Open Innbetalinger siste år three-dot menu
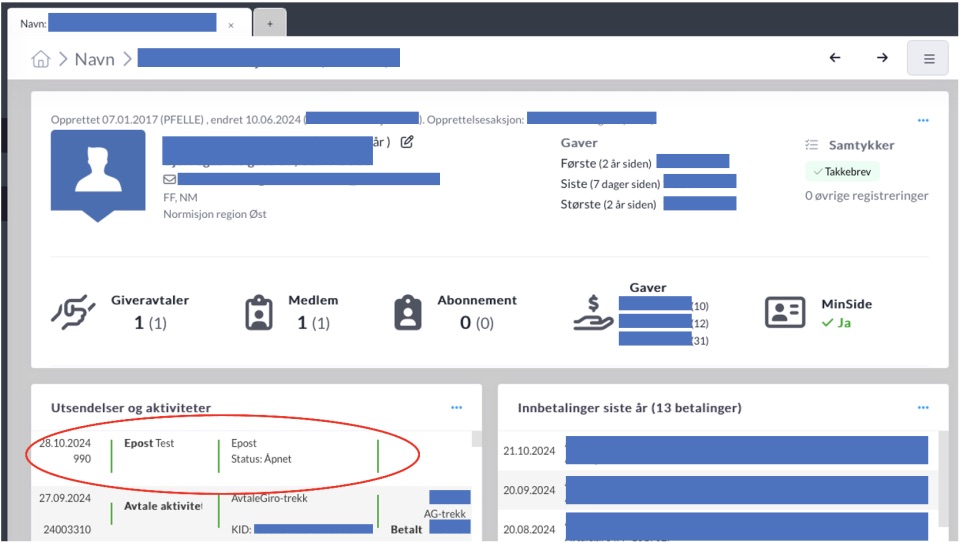Screen dimensions: 960x543 click(923, 408)
